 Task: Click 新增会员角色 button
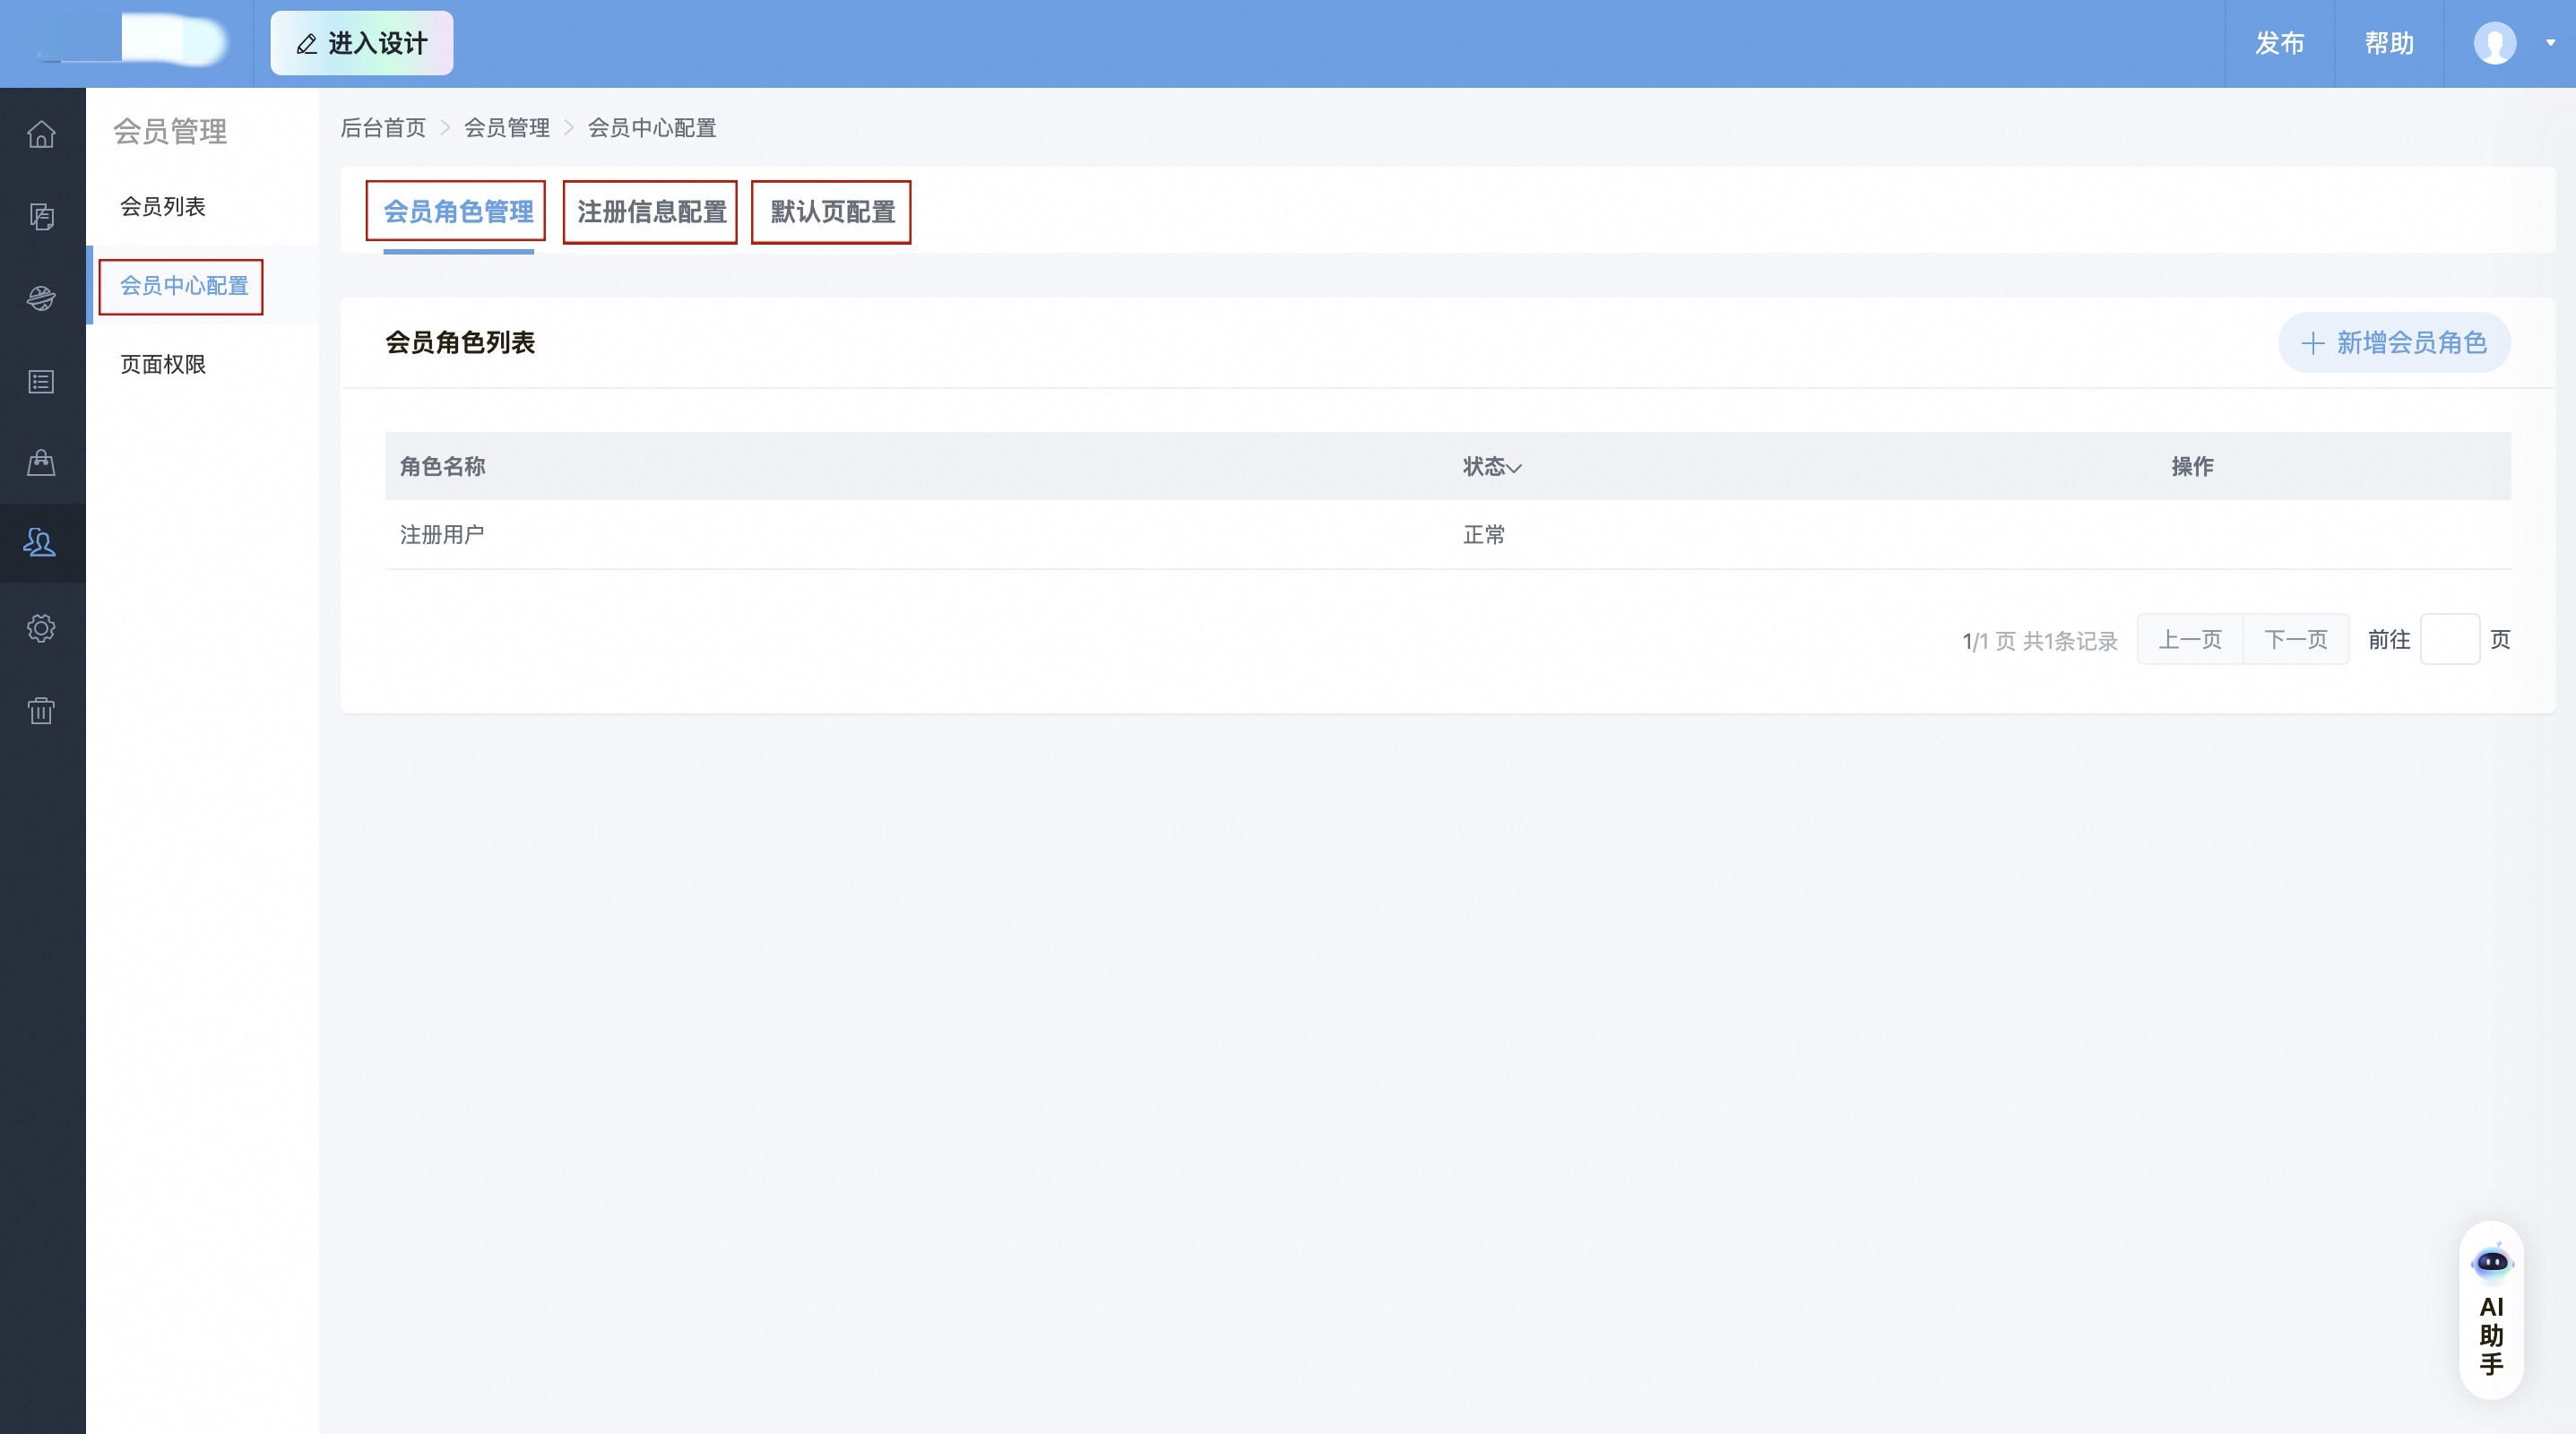(2393, 343)
